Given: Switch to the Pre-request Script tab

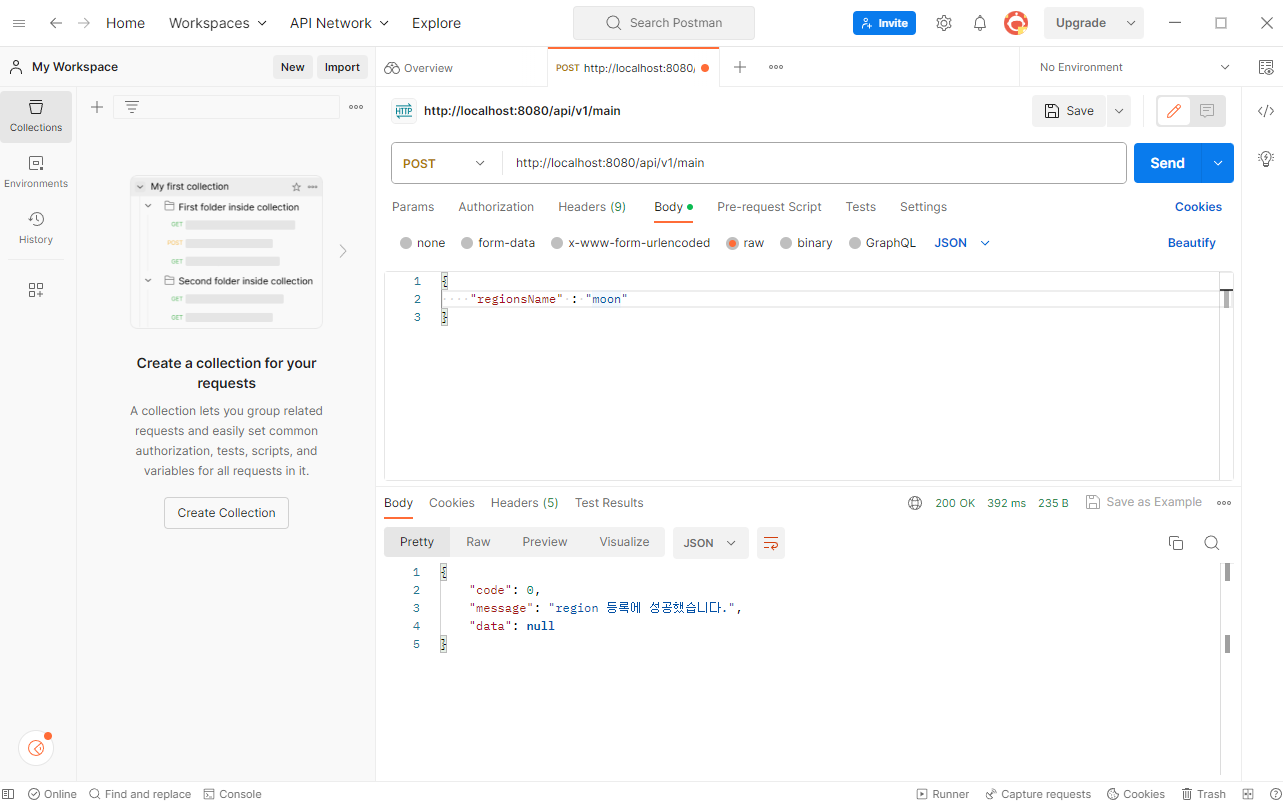Looking at the screenshot, I should 769,207.
